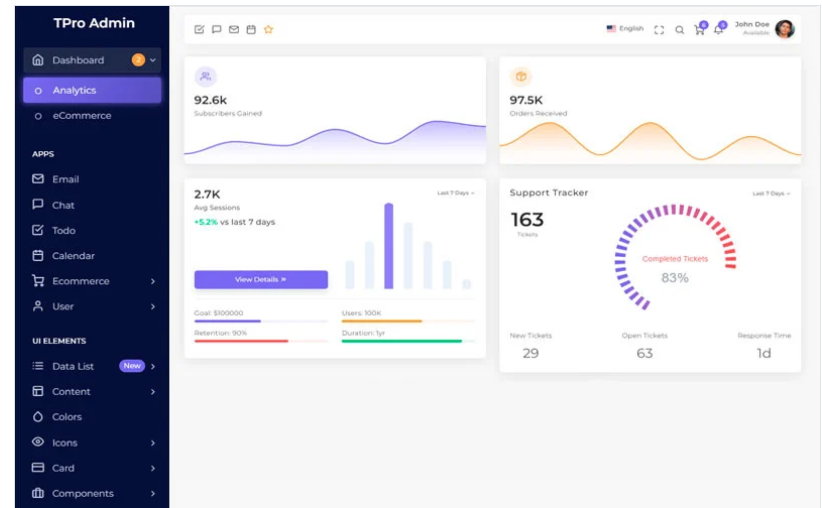
Task: Open Last 7 Days dropdown in Support Tracker
Action: pos(771,193)
